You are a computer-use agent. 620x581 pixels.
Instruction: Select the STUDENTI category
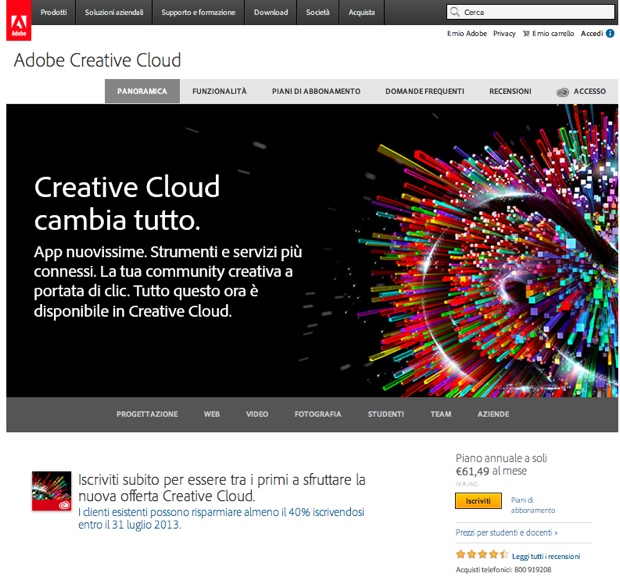click(386, 414)
